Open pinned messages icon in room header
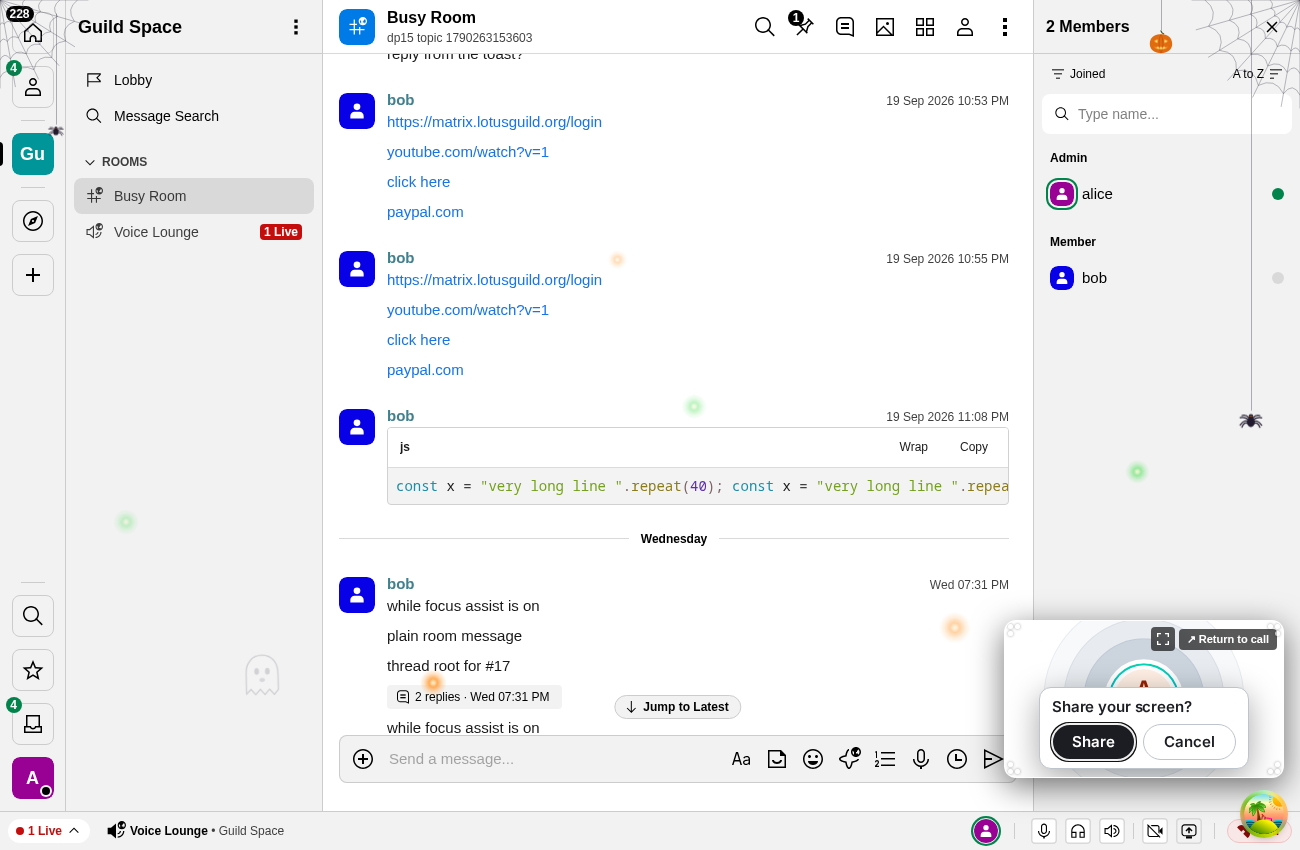Screen dimensions: 1300x850 coord(804,27)
